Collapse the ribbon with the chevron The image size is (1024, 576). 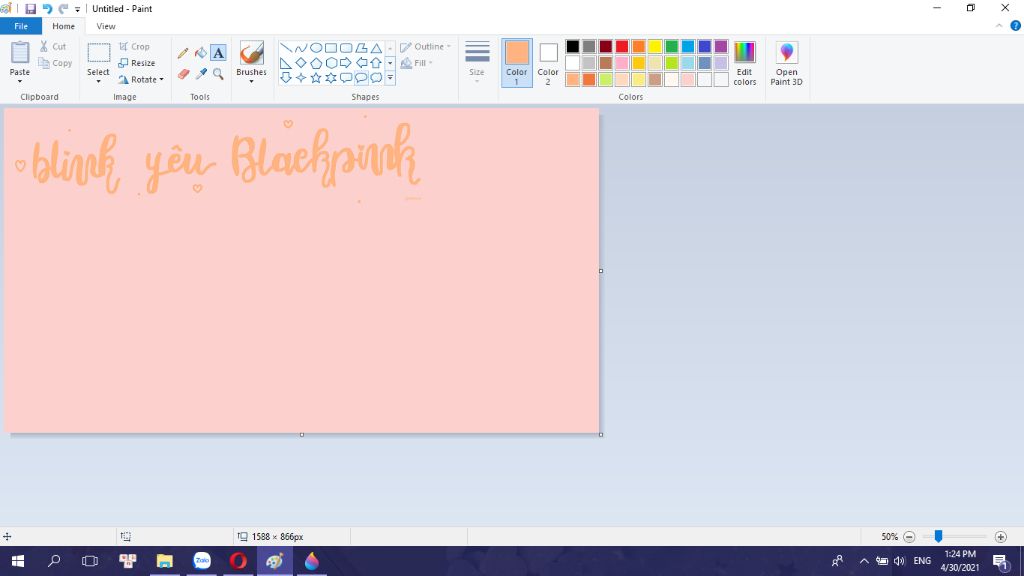click(999, 26)
